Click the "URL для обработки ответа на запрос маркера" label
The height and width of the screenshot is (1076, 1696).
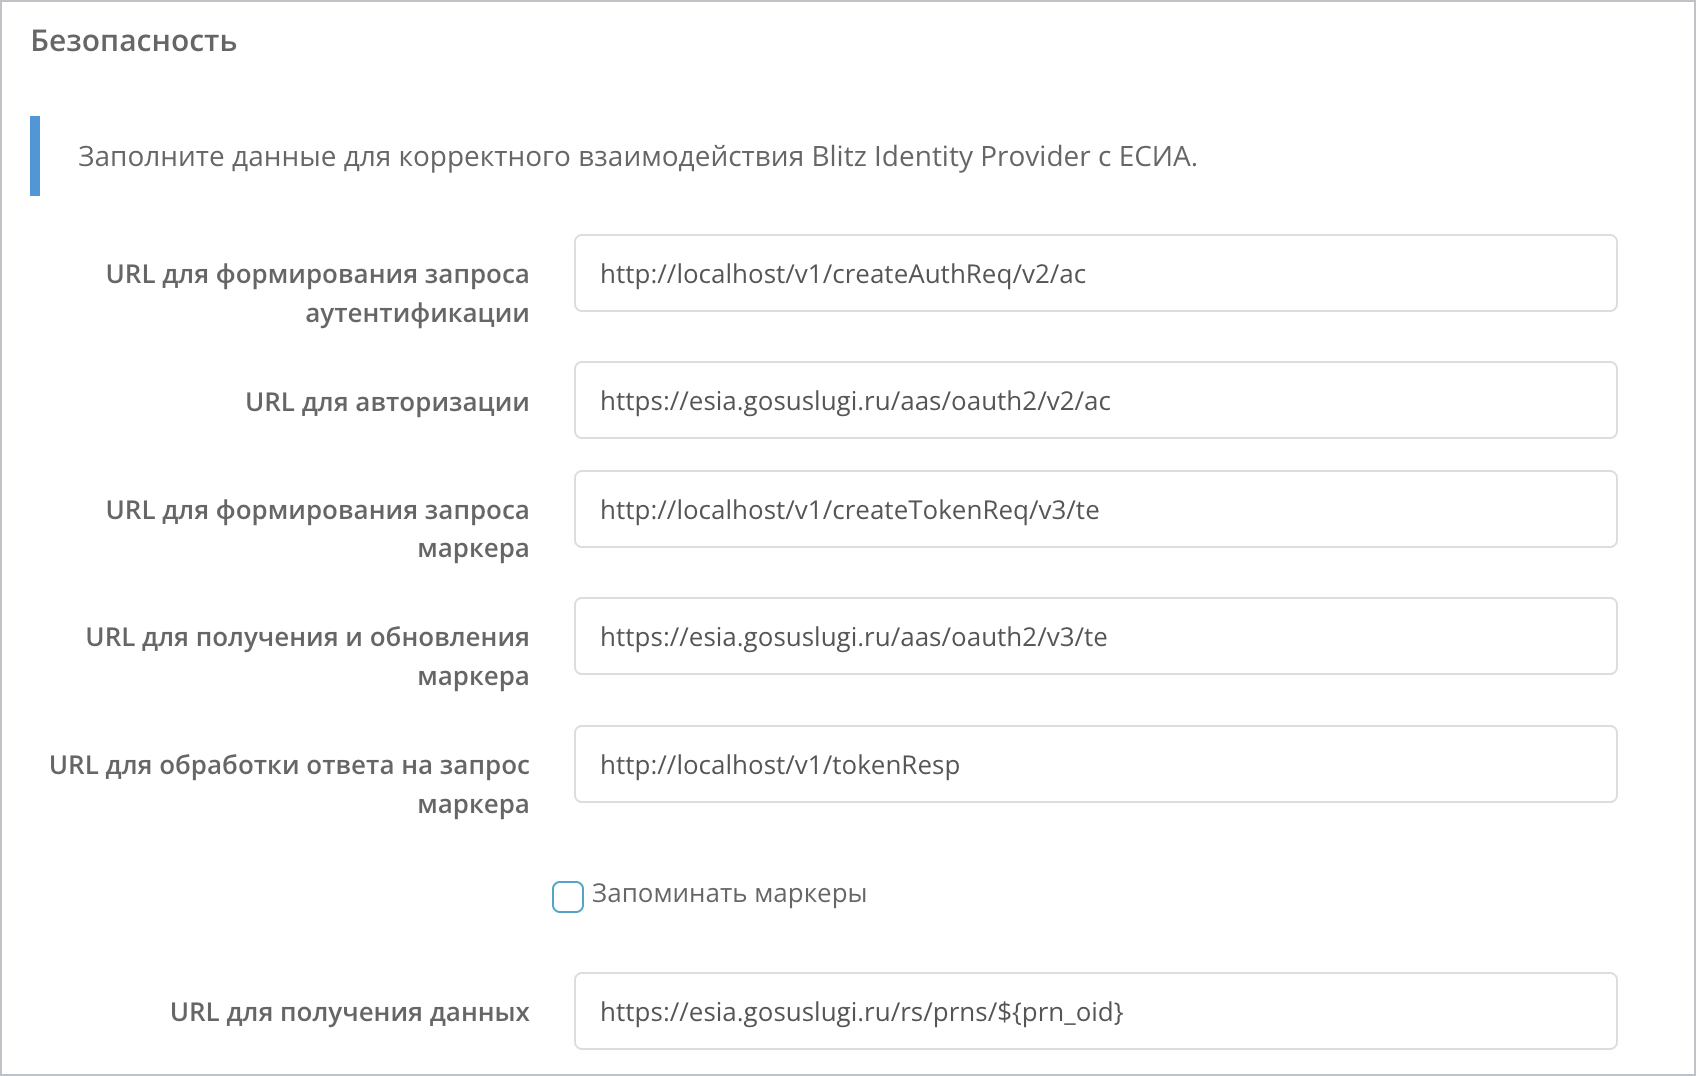tap(290, 783)
